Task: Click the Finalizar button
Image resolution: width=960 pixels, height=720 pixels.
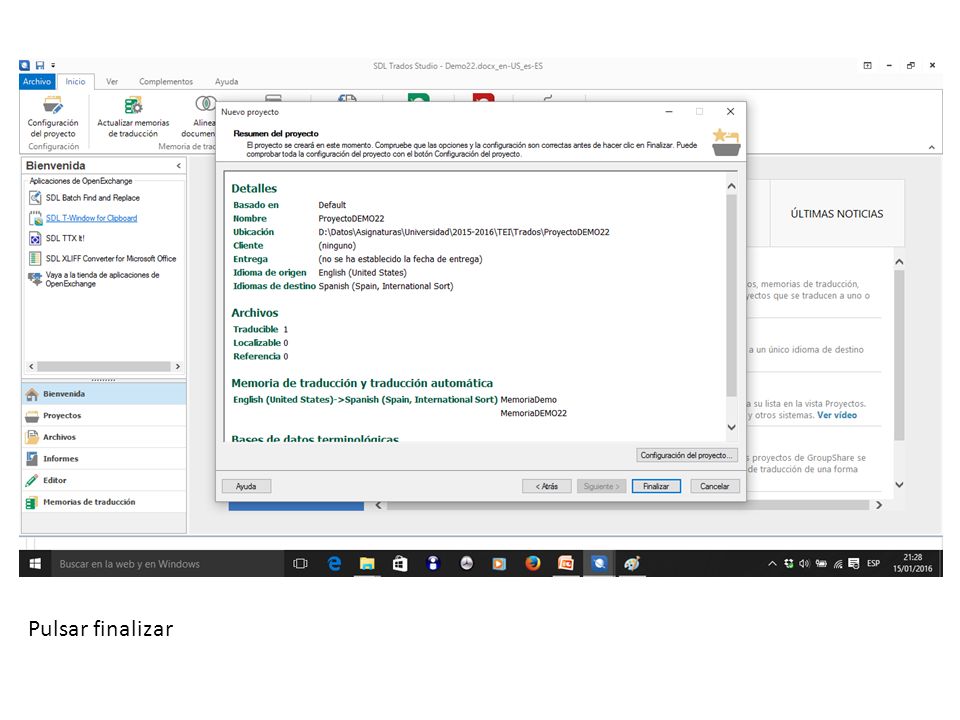Action: click(x=656, y=486)
